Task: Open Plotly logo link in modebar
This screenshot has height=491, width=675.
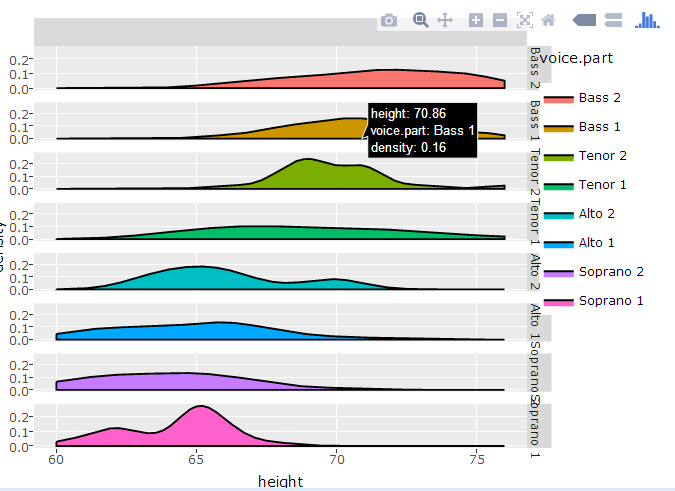Action: [x=648, y=20]
